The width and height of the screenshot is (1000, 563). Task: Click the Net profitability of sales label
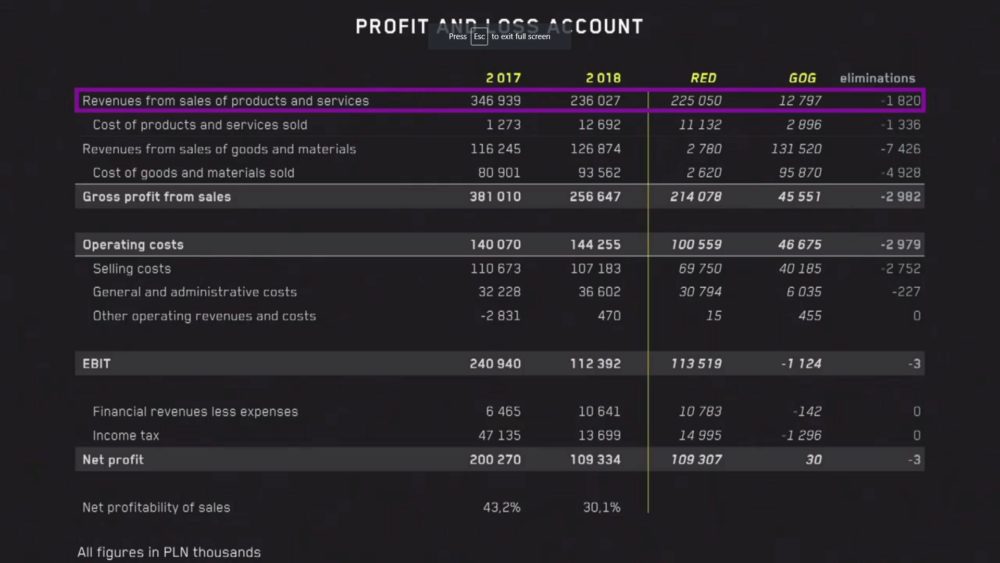(x=156, y=508)
